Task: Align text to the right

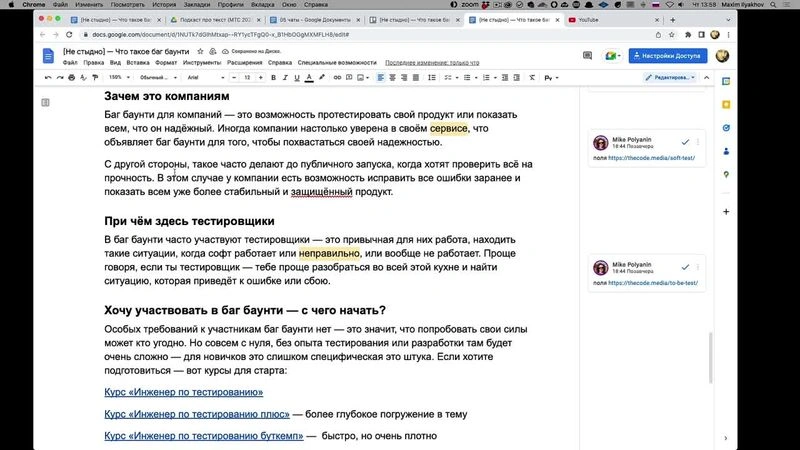Action: click(x=404, y=78)
